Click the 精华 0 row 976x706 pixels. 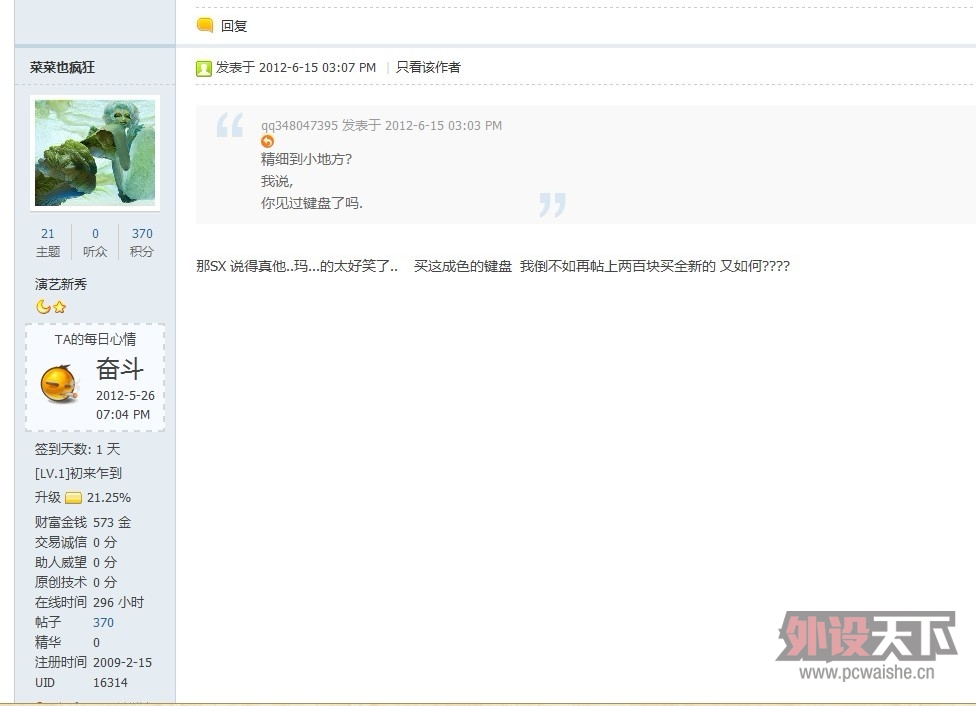pyautogui.click(x=67, y=642)
